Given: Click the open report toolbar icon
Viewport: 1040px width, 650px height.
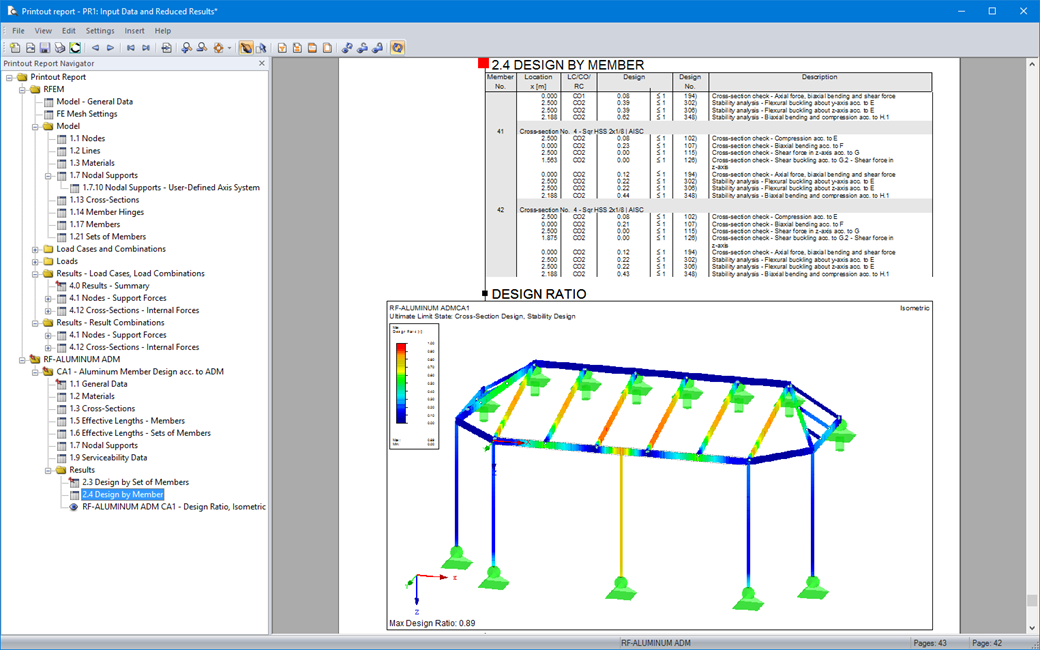Looking at the screenshot, I should (x=30, y=48).
